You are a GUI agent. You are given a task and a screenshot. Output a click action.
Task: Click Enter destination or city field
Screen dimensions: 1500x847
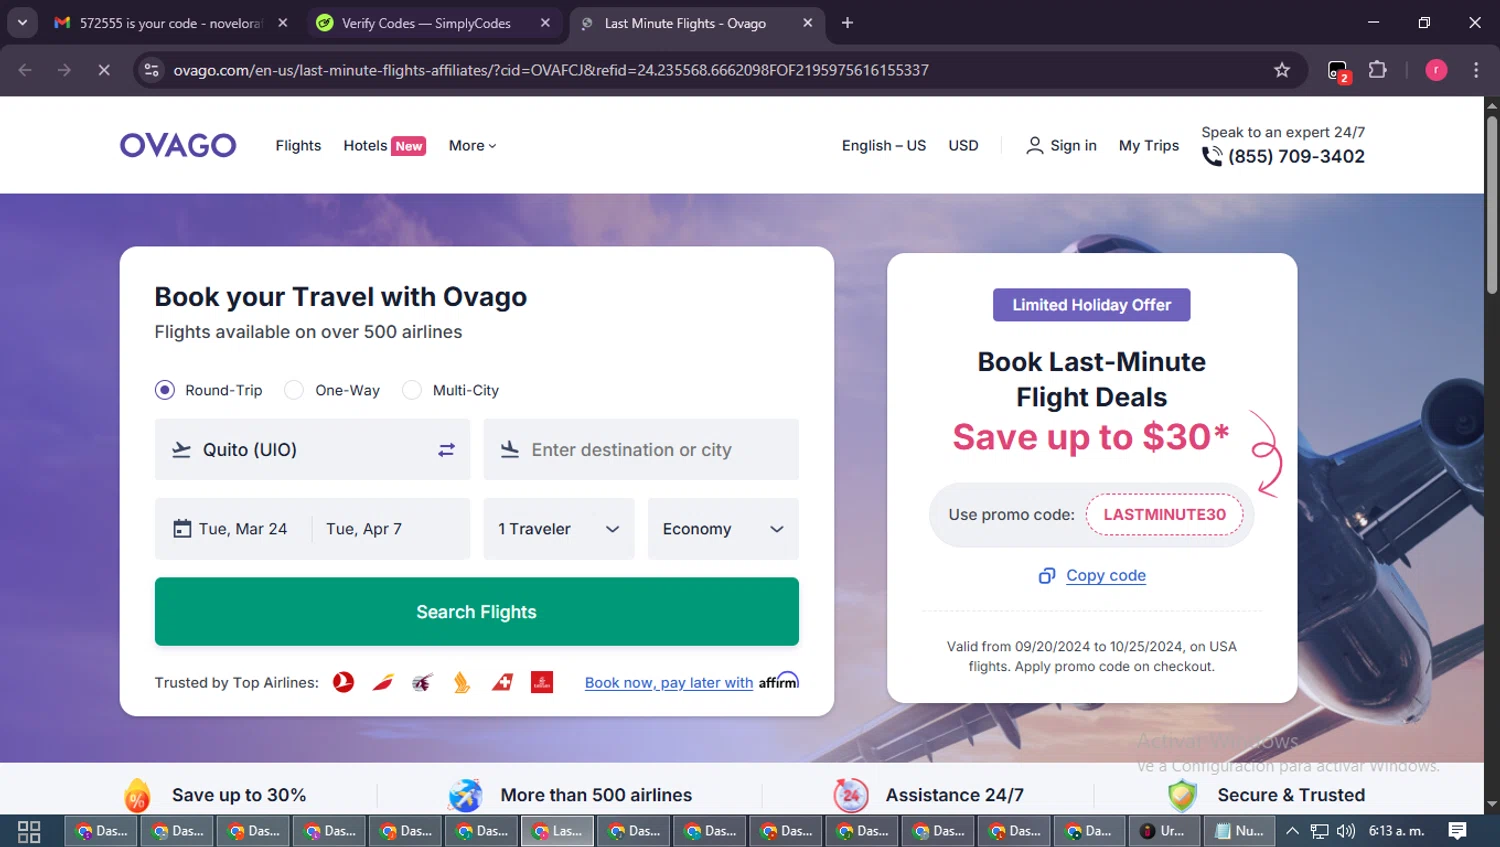(641, 449)
